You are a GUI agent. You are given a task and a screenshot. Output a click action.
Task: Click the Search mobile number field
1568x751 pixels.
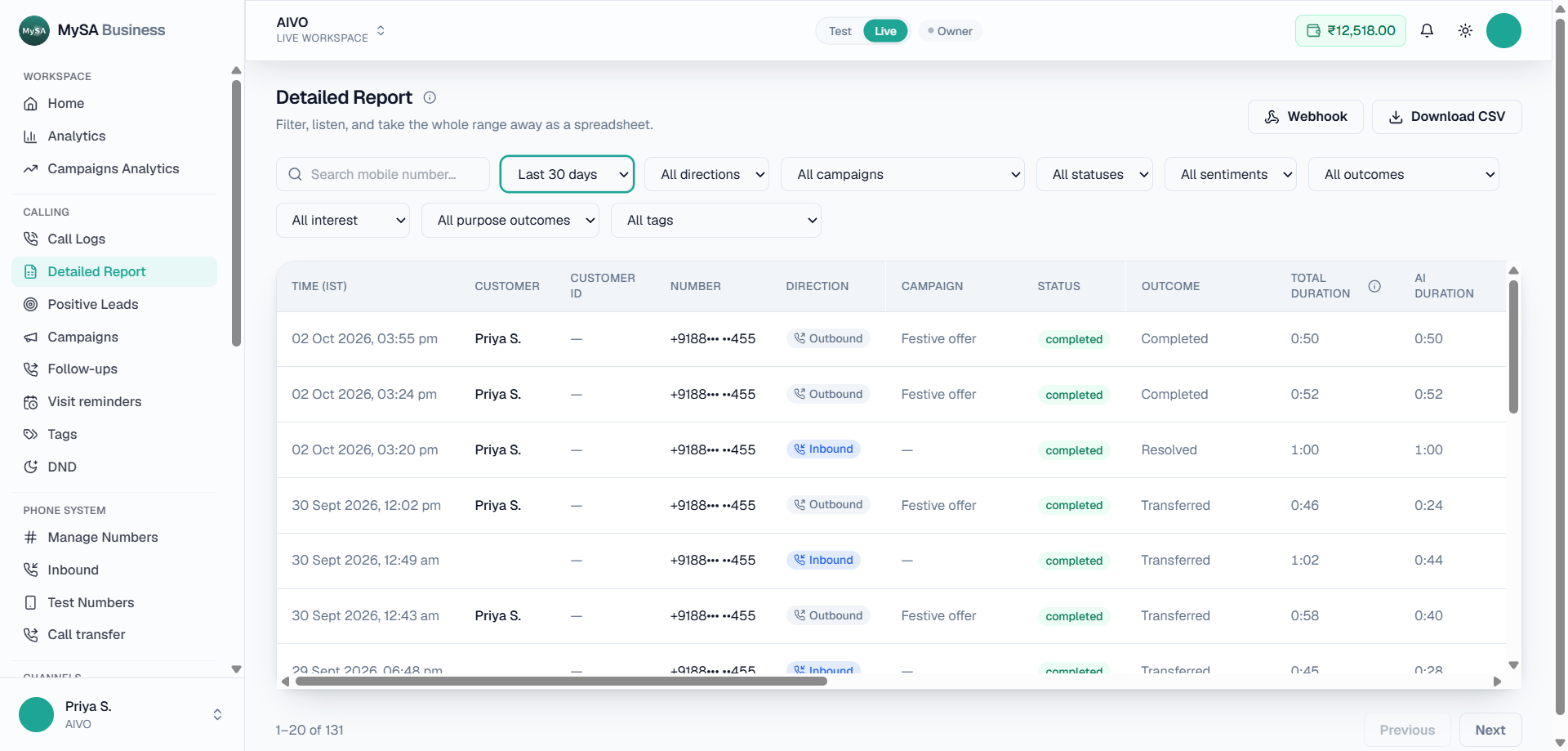click(x=383, y=174)
